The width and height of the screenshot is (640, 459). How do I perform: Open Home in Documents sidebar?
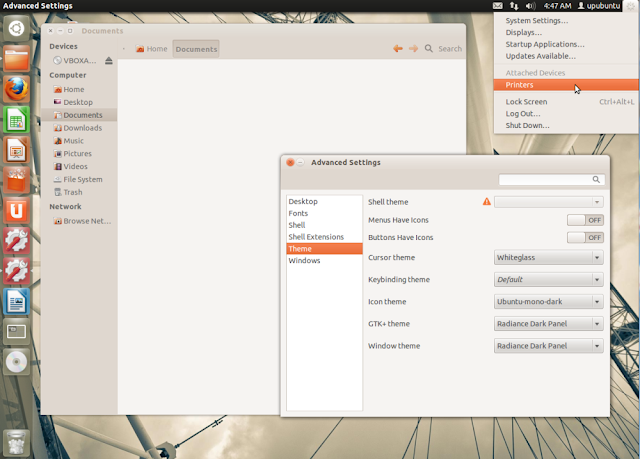[x=79, y=89]
